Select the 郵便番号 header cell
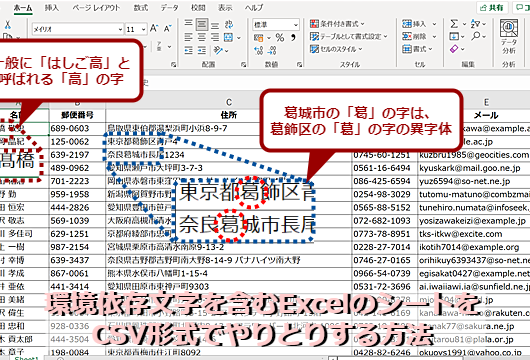The height and width of the screenshot is (360, 530). click(77, 115)
